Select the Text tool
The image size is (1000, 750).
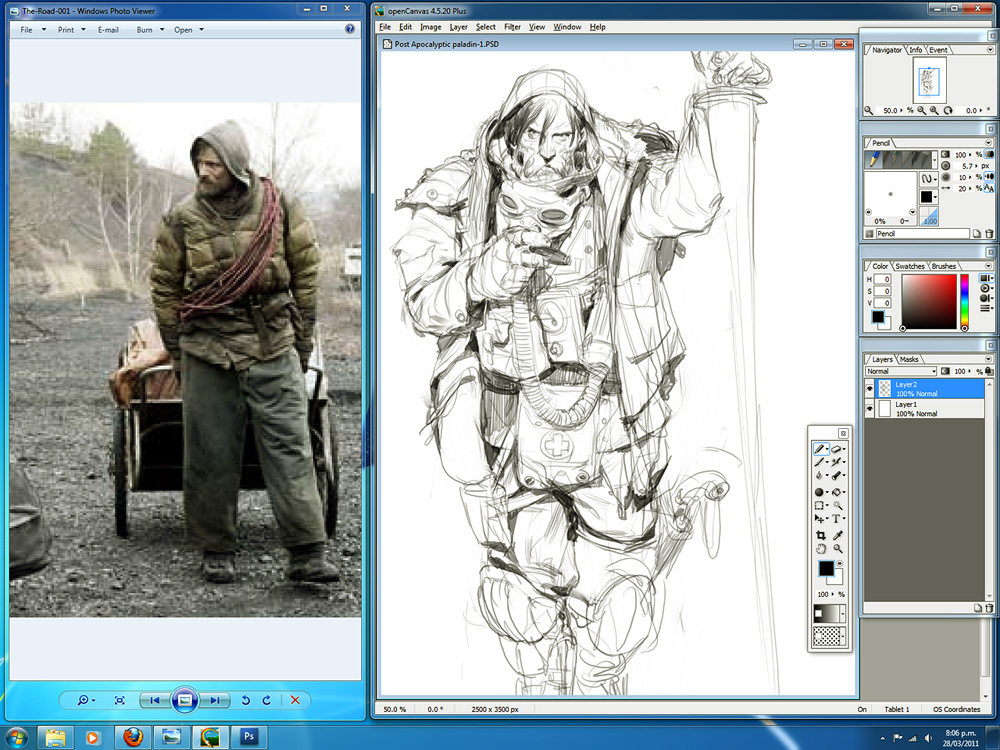pos(837,519)
